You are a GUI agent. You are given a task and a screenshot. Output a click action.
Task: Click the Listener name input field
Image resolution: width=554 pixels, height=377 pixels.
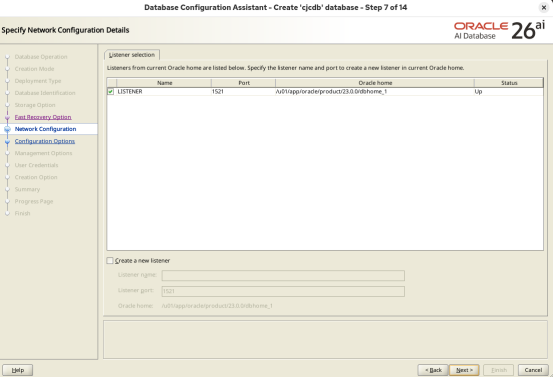(283, 275)
